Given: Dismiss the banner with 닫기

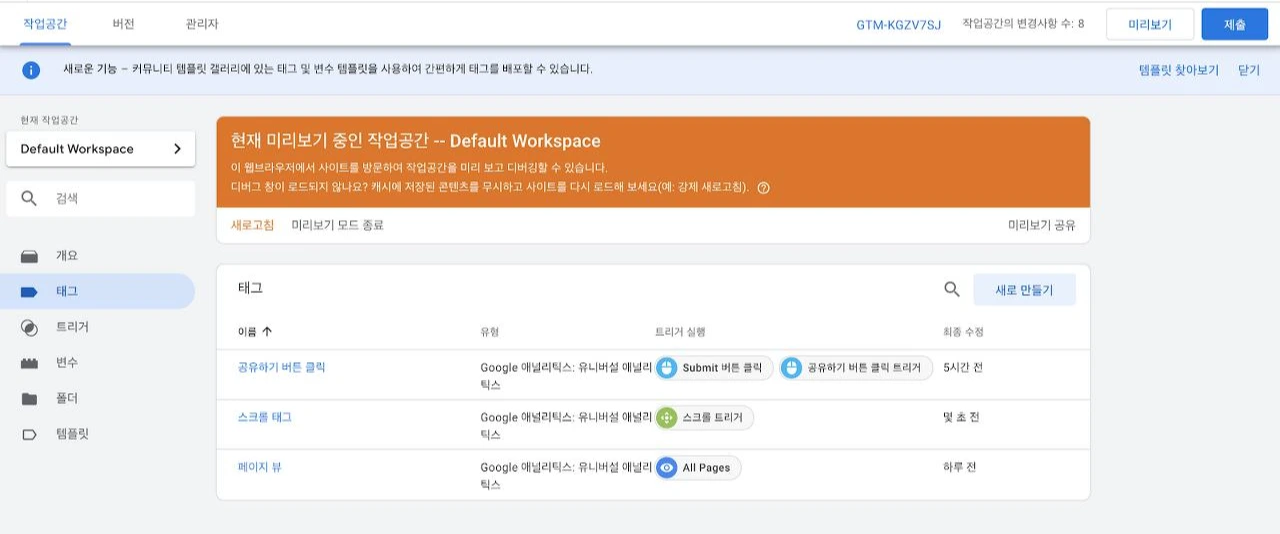Looking at the screenshot, I should (x=1249, y=70).
